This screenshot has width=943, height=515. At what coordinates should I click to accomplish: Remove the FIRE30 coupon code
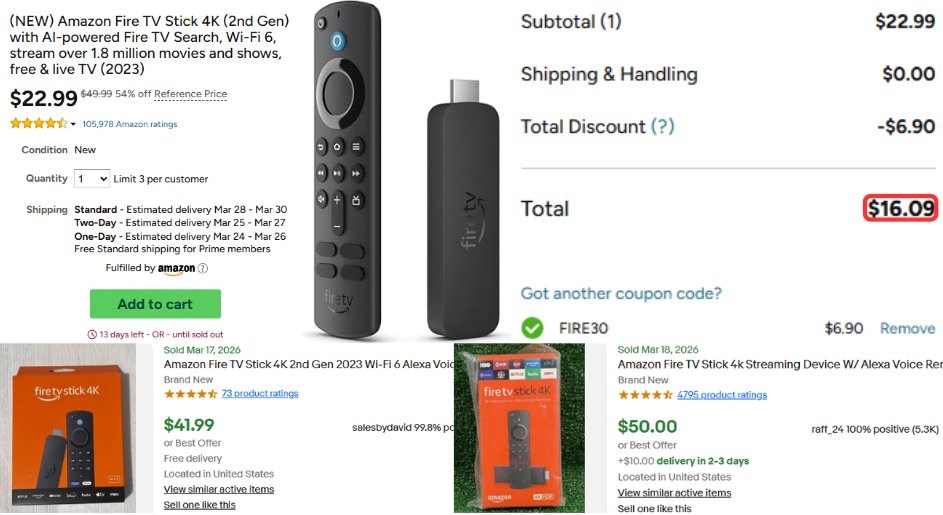tap(908, 328)
